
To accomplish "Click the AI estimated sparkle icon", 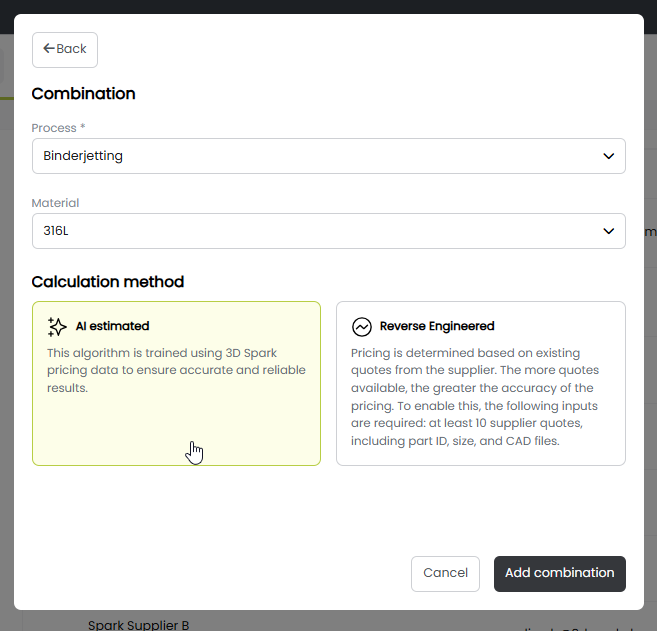I will (57, 327).
